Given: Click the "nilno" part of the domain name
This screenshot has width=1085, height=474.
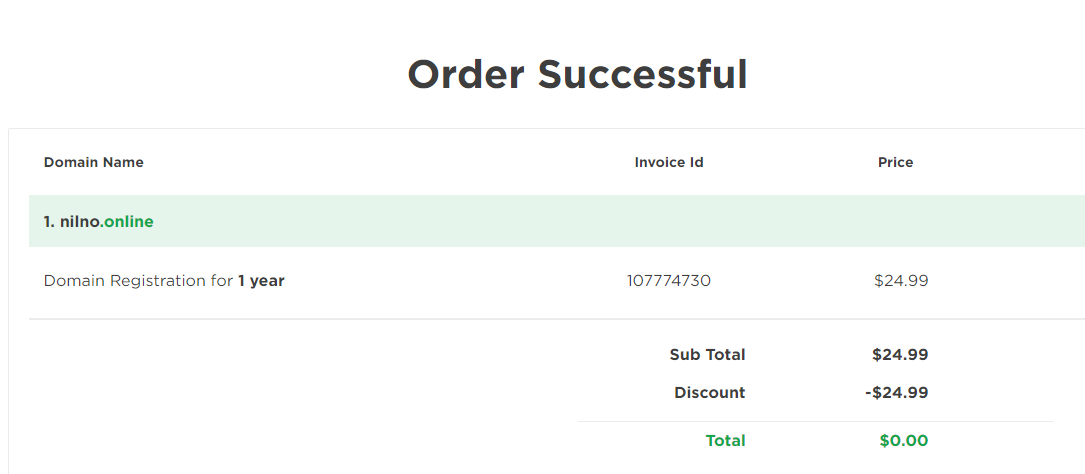Looking at the screenshot, I should tap(82, 221).
